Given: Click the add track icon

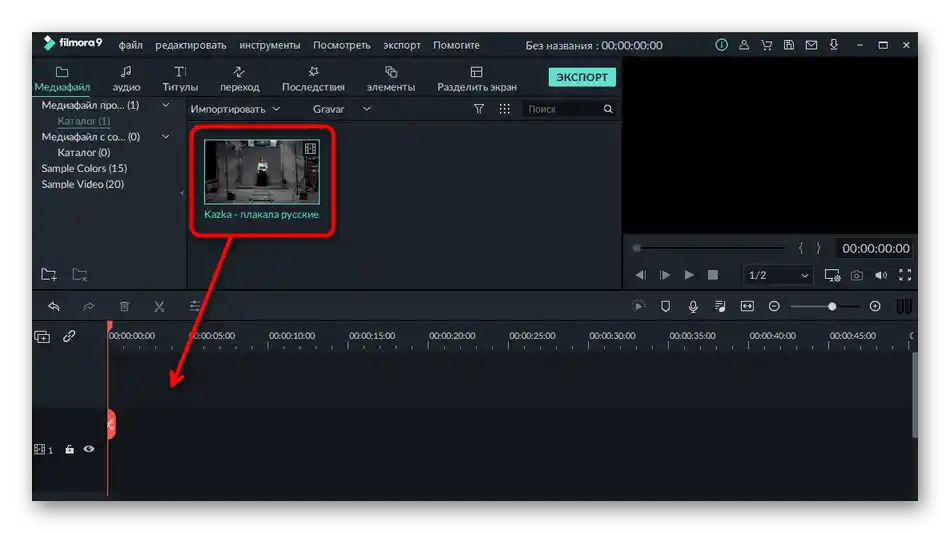Looking at the screenshot, I should [42, 337].
